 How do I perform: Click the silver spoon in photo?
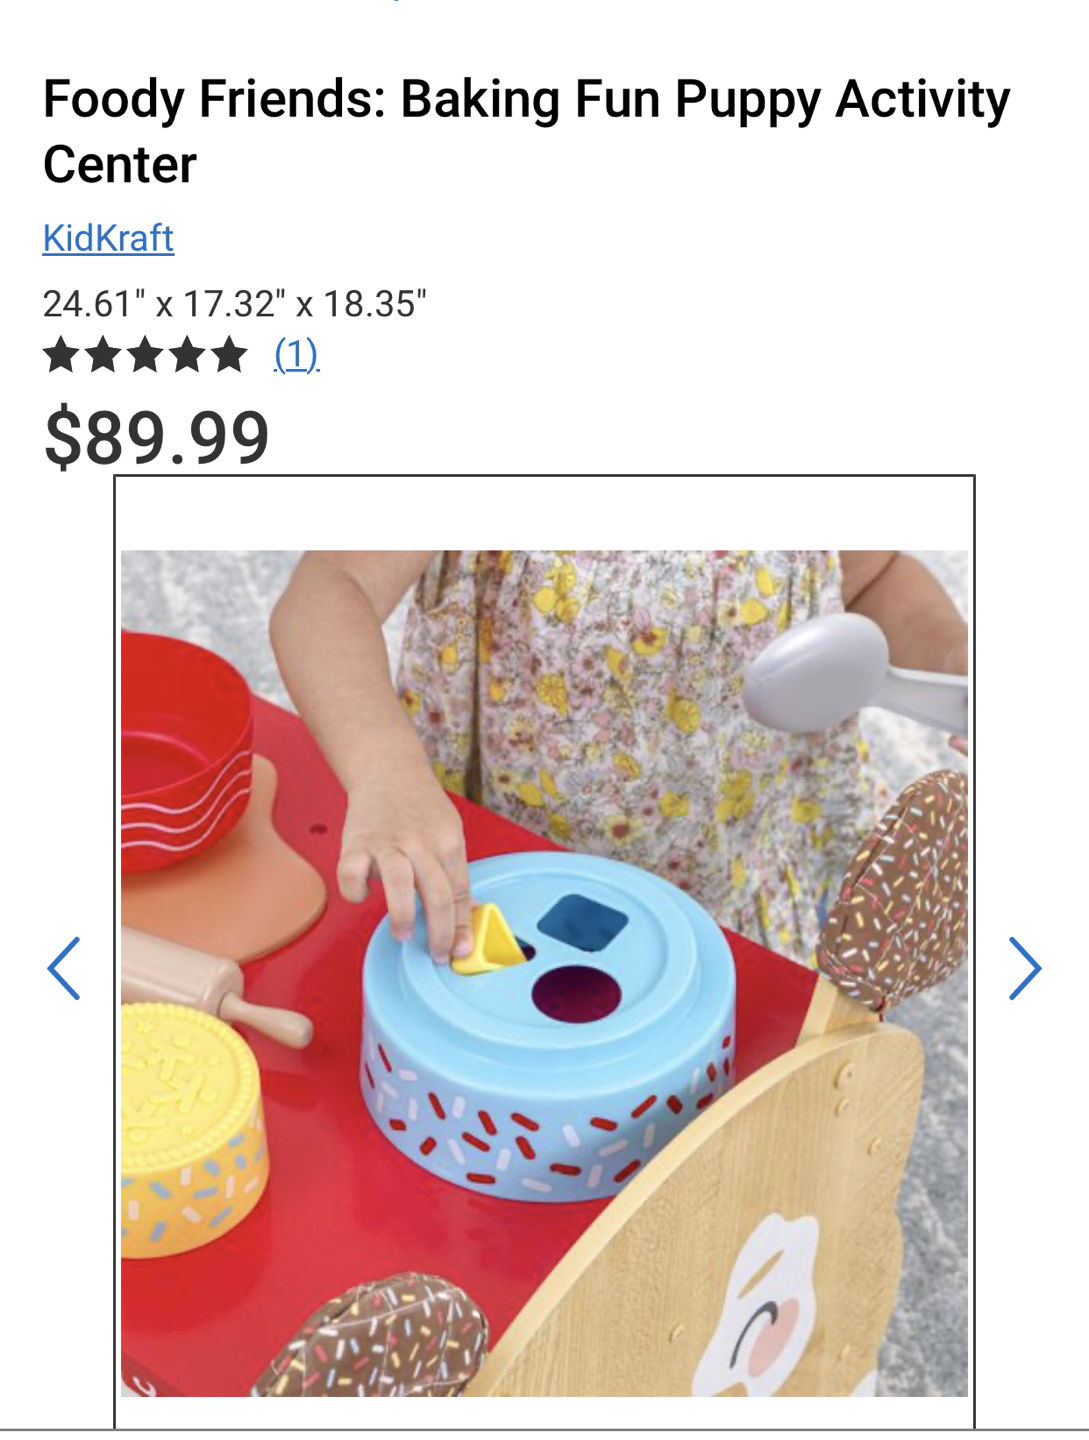point(855,670)
